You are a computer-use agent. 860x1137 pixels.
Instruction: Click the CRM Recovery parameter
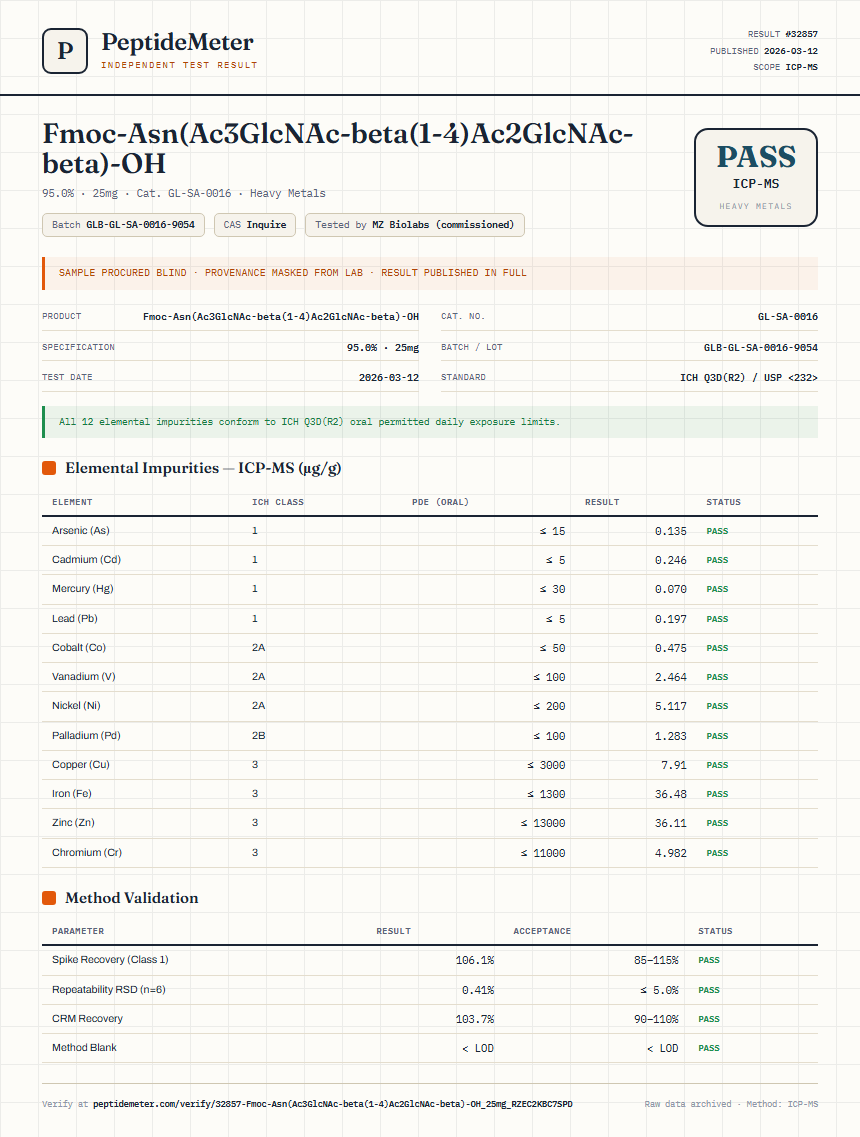tap(87, 1018)
